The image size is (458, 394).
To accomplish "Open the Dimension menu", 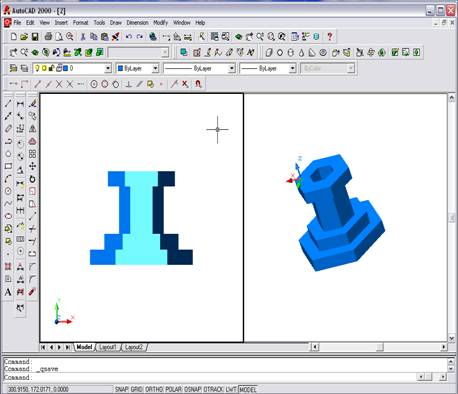I will pos(137,23).
